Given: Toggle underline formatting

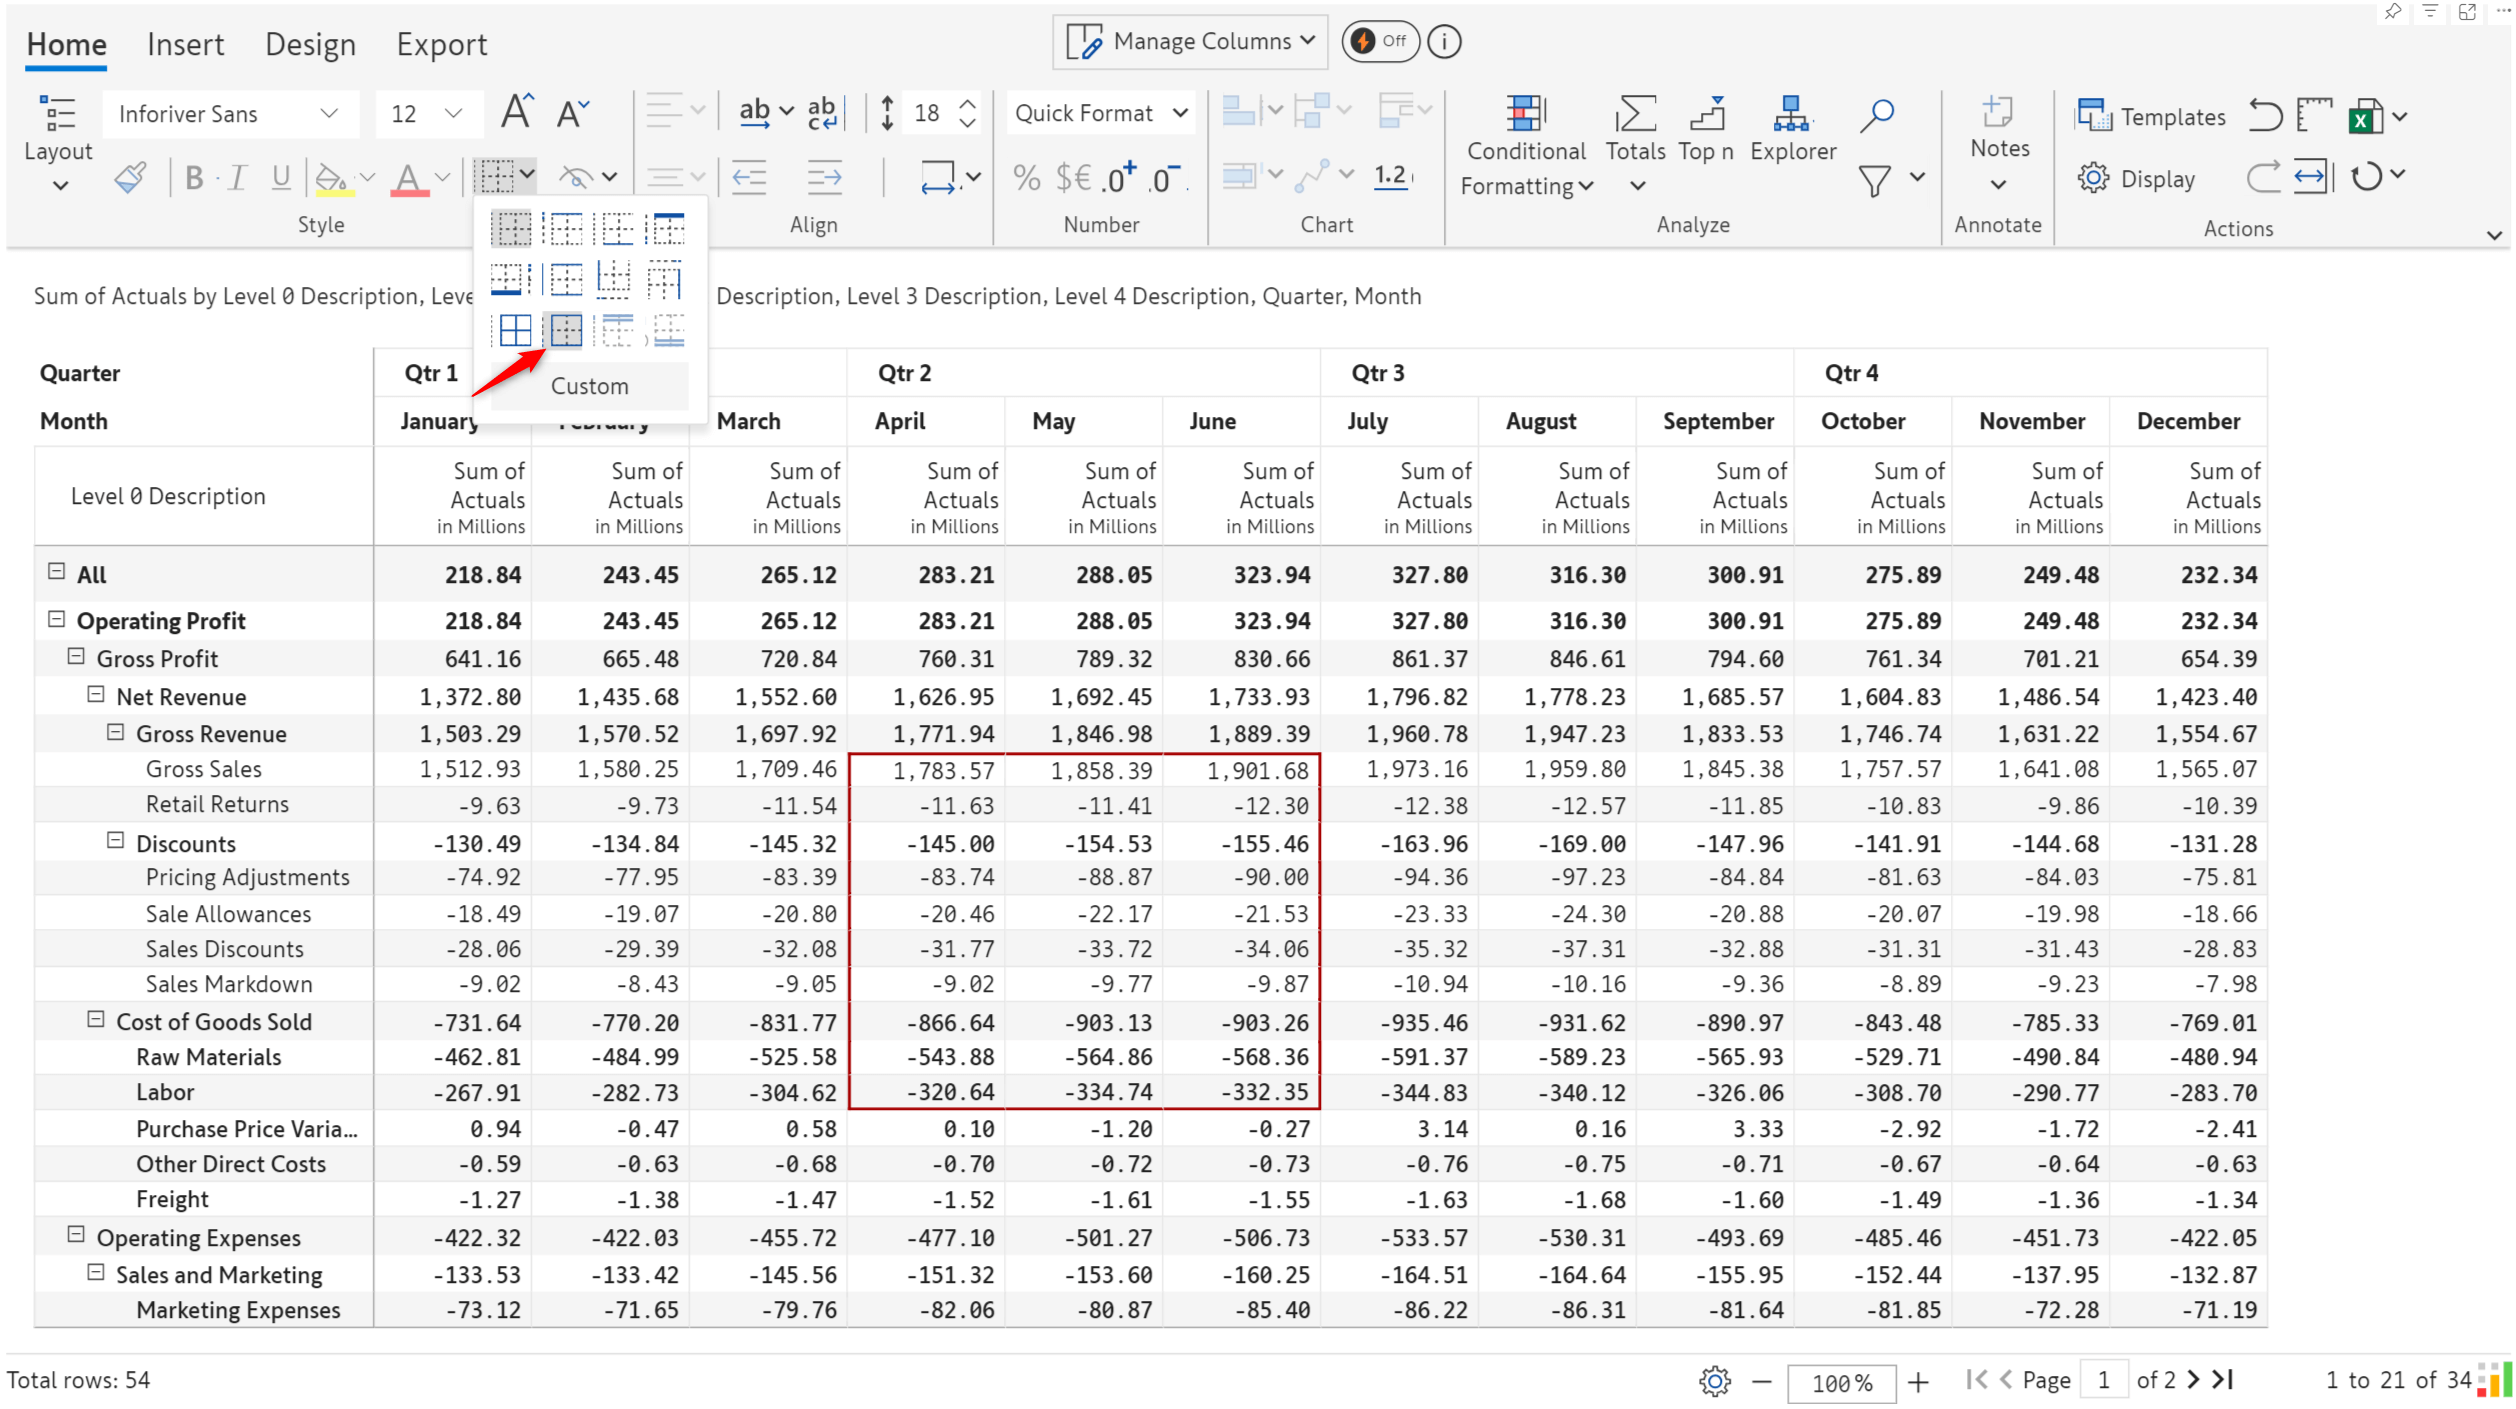Looking at the screenshot, I should [x=281, y=178].
